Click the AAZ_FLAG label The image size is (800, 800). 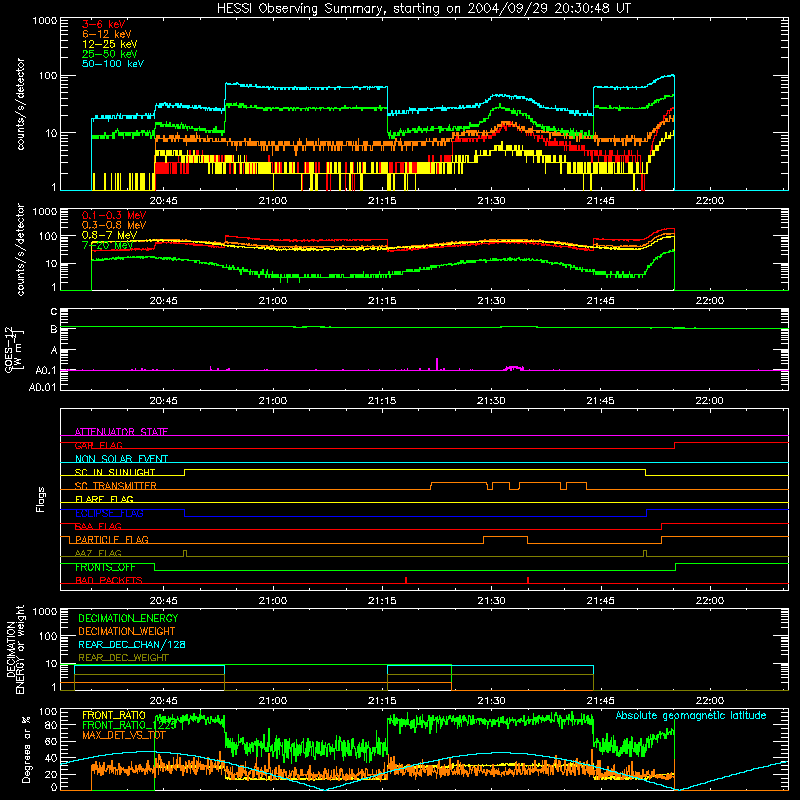point(98,553)
